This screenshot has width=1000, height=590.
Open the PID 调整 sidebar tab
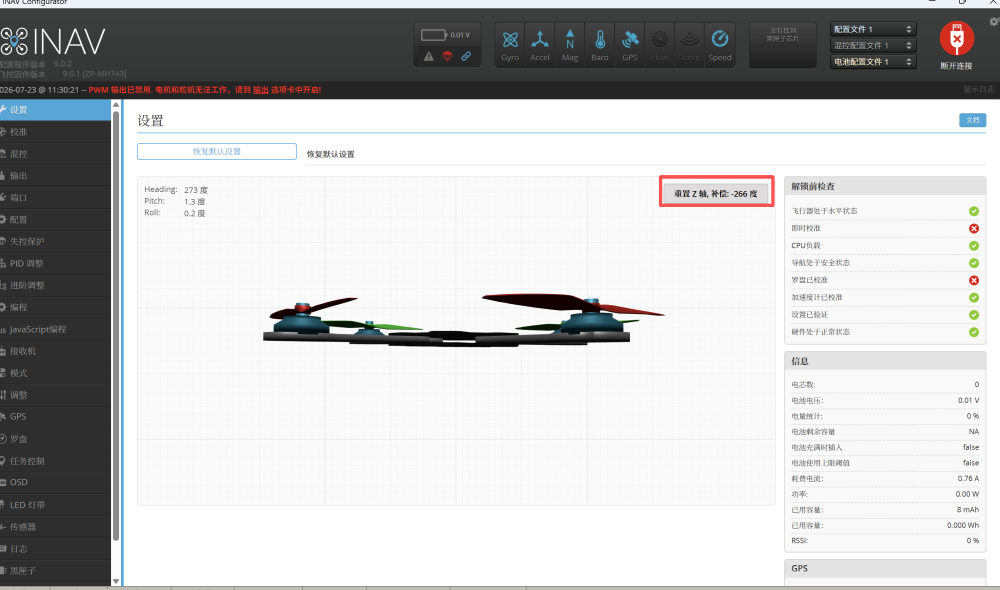click(55, 263)
